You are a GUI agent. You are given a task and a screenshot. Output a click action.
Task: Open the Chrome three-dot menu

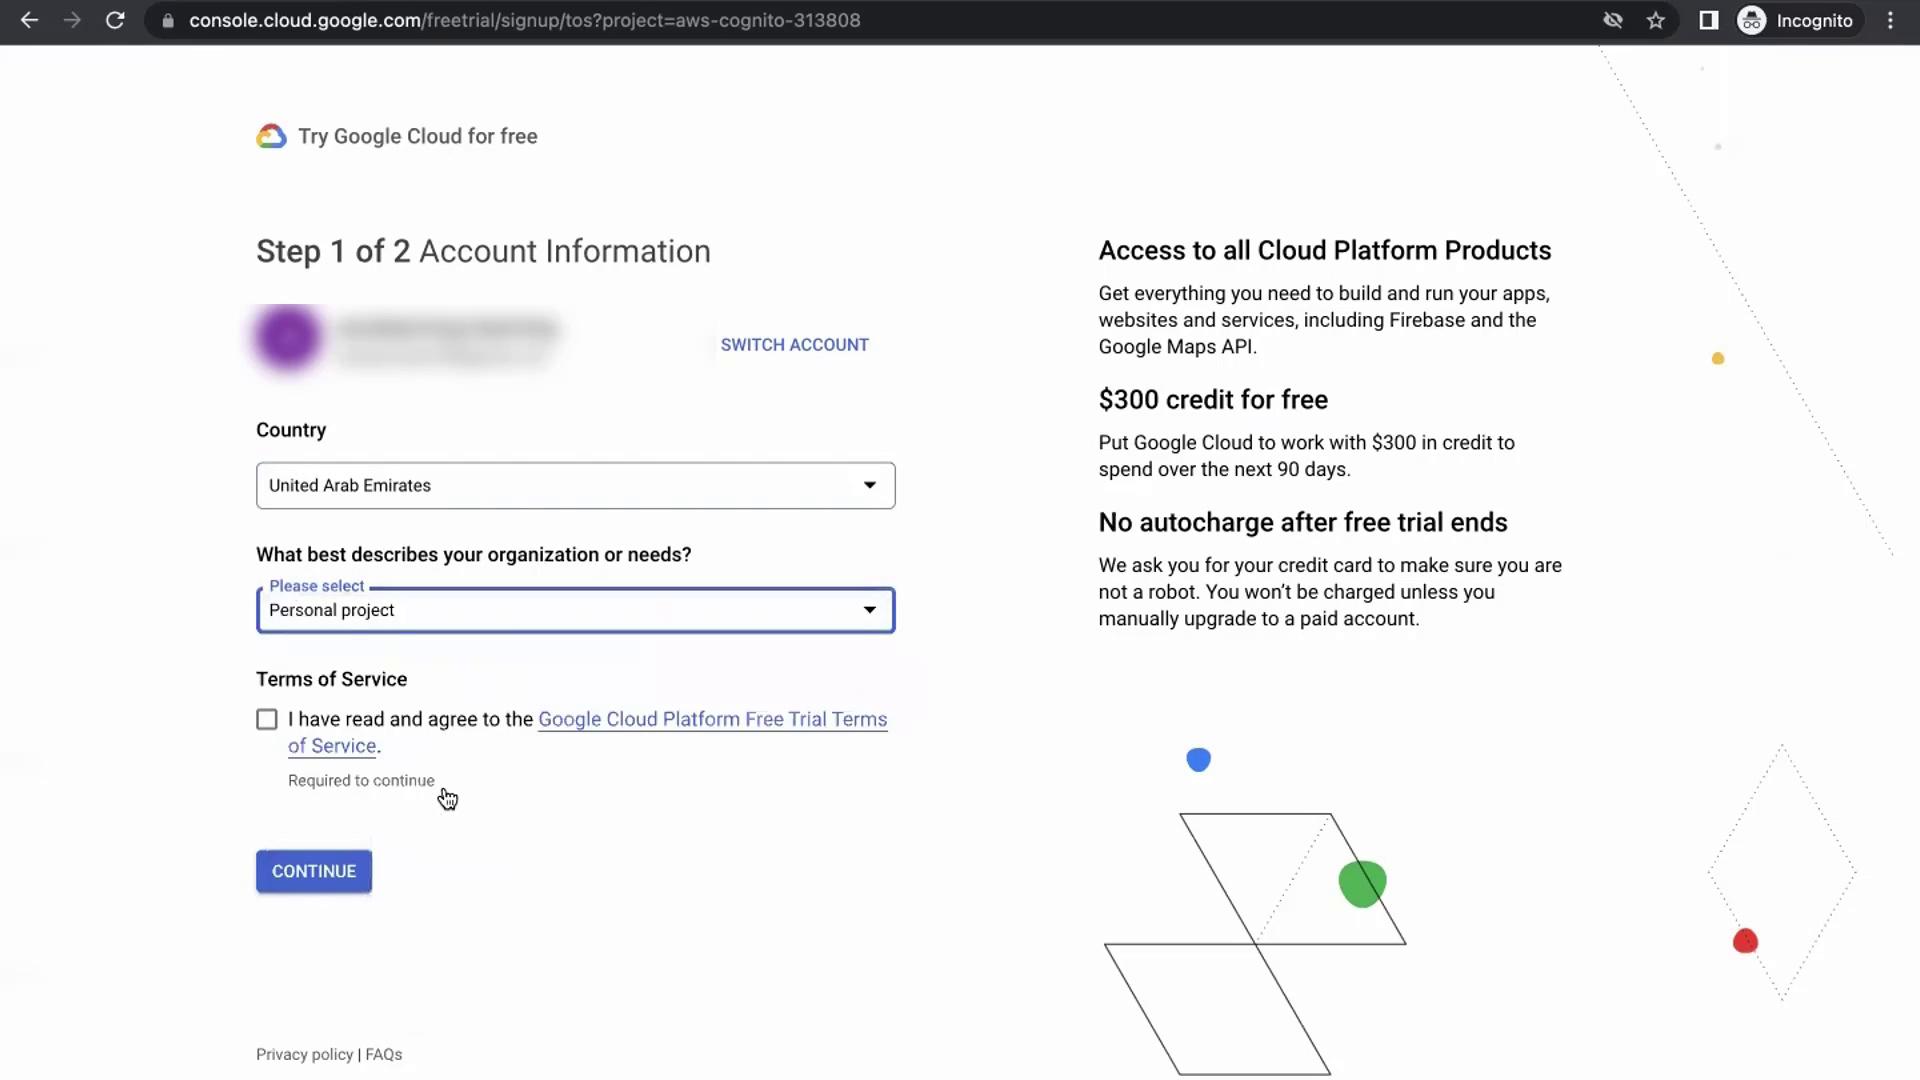click(x=1890, y=20)
